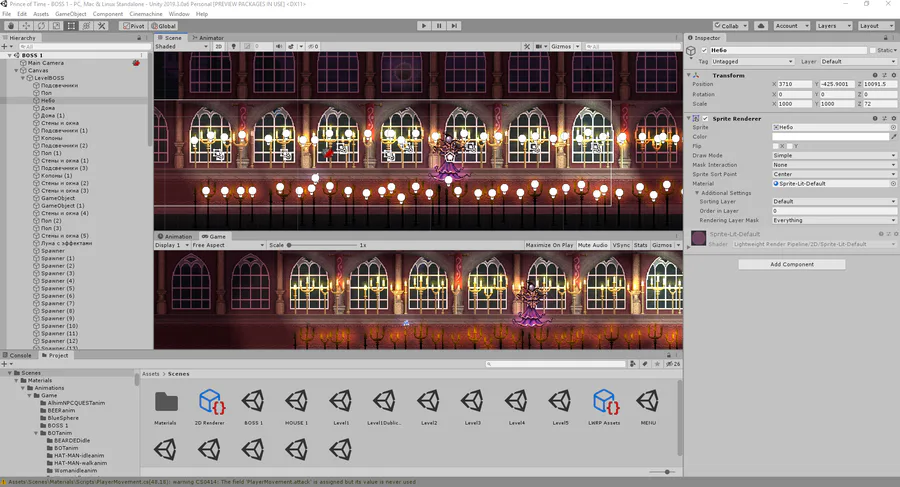Click the lock icon on Inspector panel
The width and height of the screenshot is (900, 487).
pyautogui.click(x=885, y=38)
